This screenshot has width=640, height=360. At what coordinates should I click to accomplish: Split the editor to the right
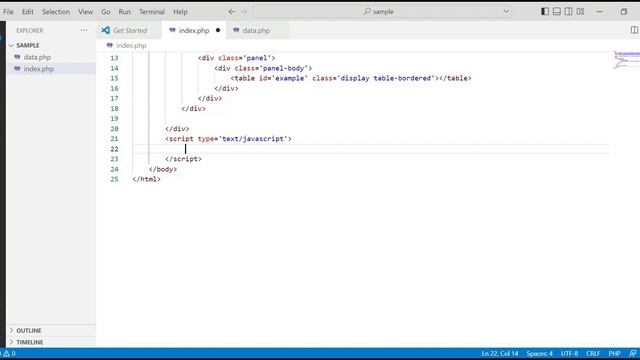(x=634, y=30)
